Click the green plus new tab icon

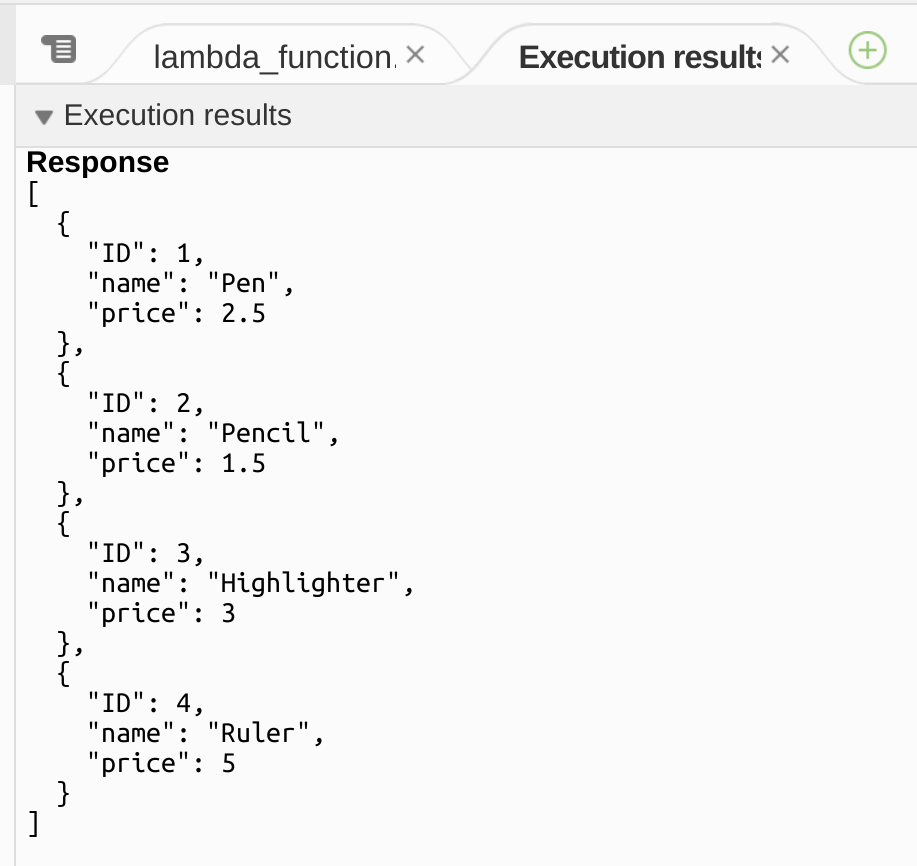(867, 50)
